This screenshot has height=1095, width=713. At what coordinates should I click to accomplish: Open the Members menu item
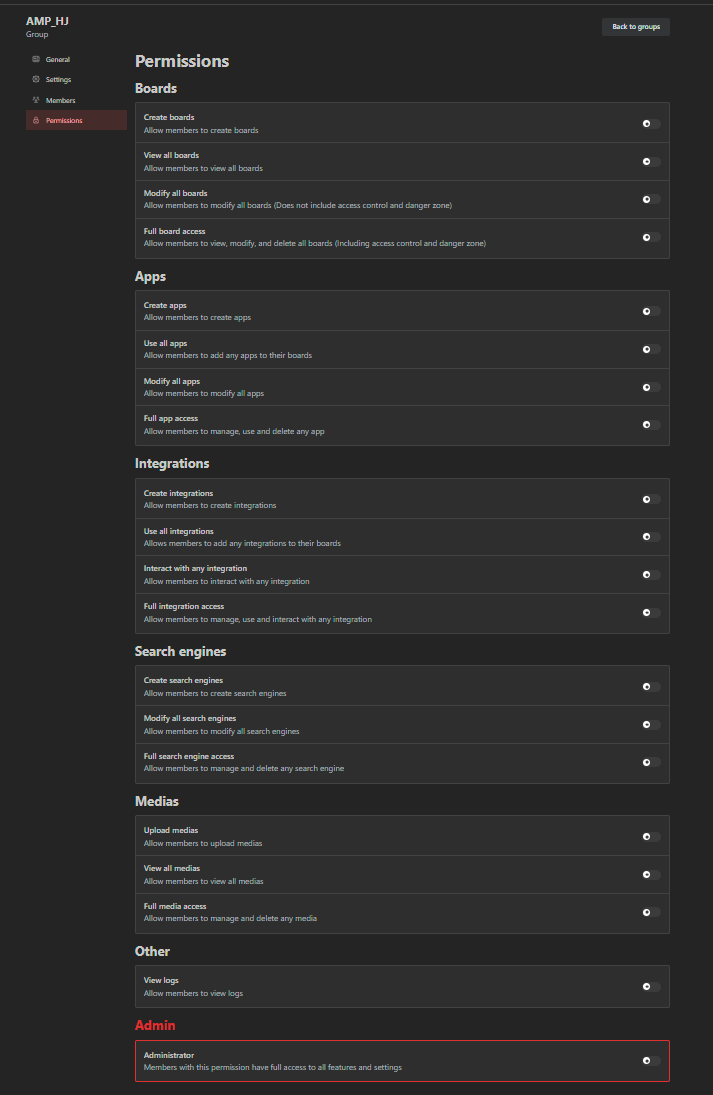pyautogui.click(x=60, y=100)
